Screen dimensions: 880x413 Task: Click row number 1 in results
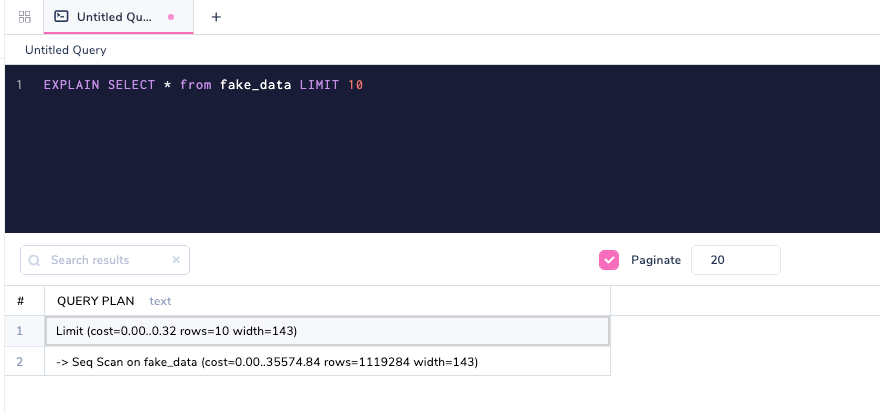(x=21, y=331)
